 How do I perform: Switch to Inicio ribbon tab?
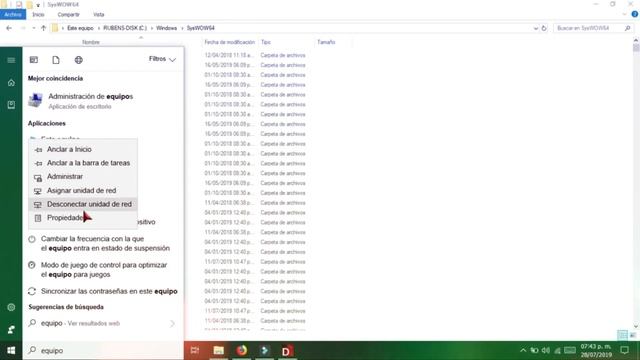pyautogui.click(x=38, y=15)
